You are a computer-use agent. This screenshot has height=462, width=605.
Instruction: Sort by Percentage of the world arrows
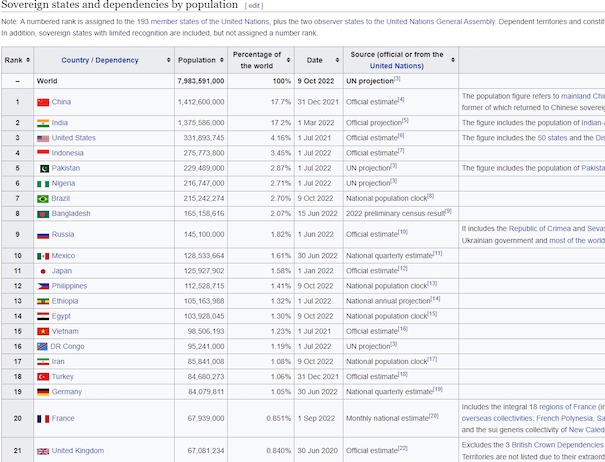click(289, 60)
